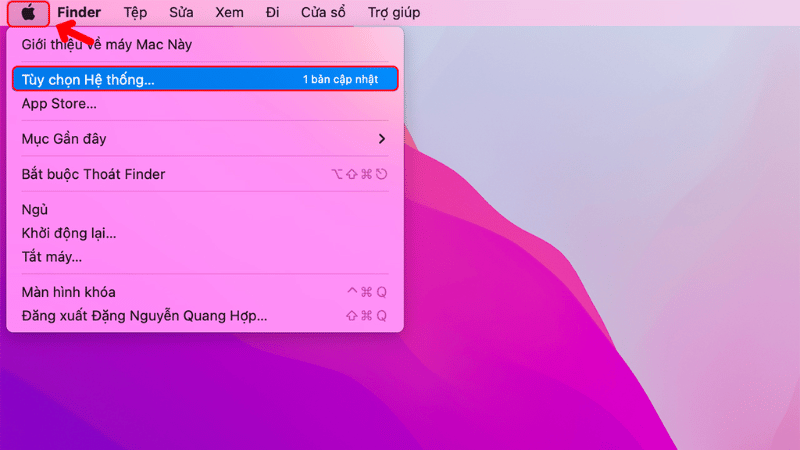Select Khởi động lại to restart
This screenshot has height=450, width=800.
pyautogui.click(x=69, y=233)
